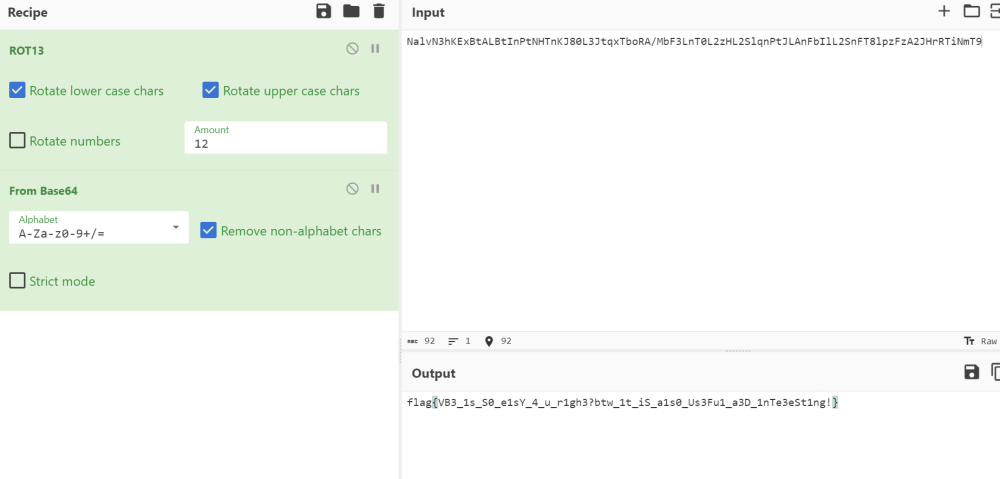Disable the ROT13 operation
Image resolution: width=1000 pixels, height=479 pixels.
tap(352, 49)
